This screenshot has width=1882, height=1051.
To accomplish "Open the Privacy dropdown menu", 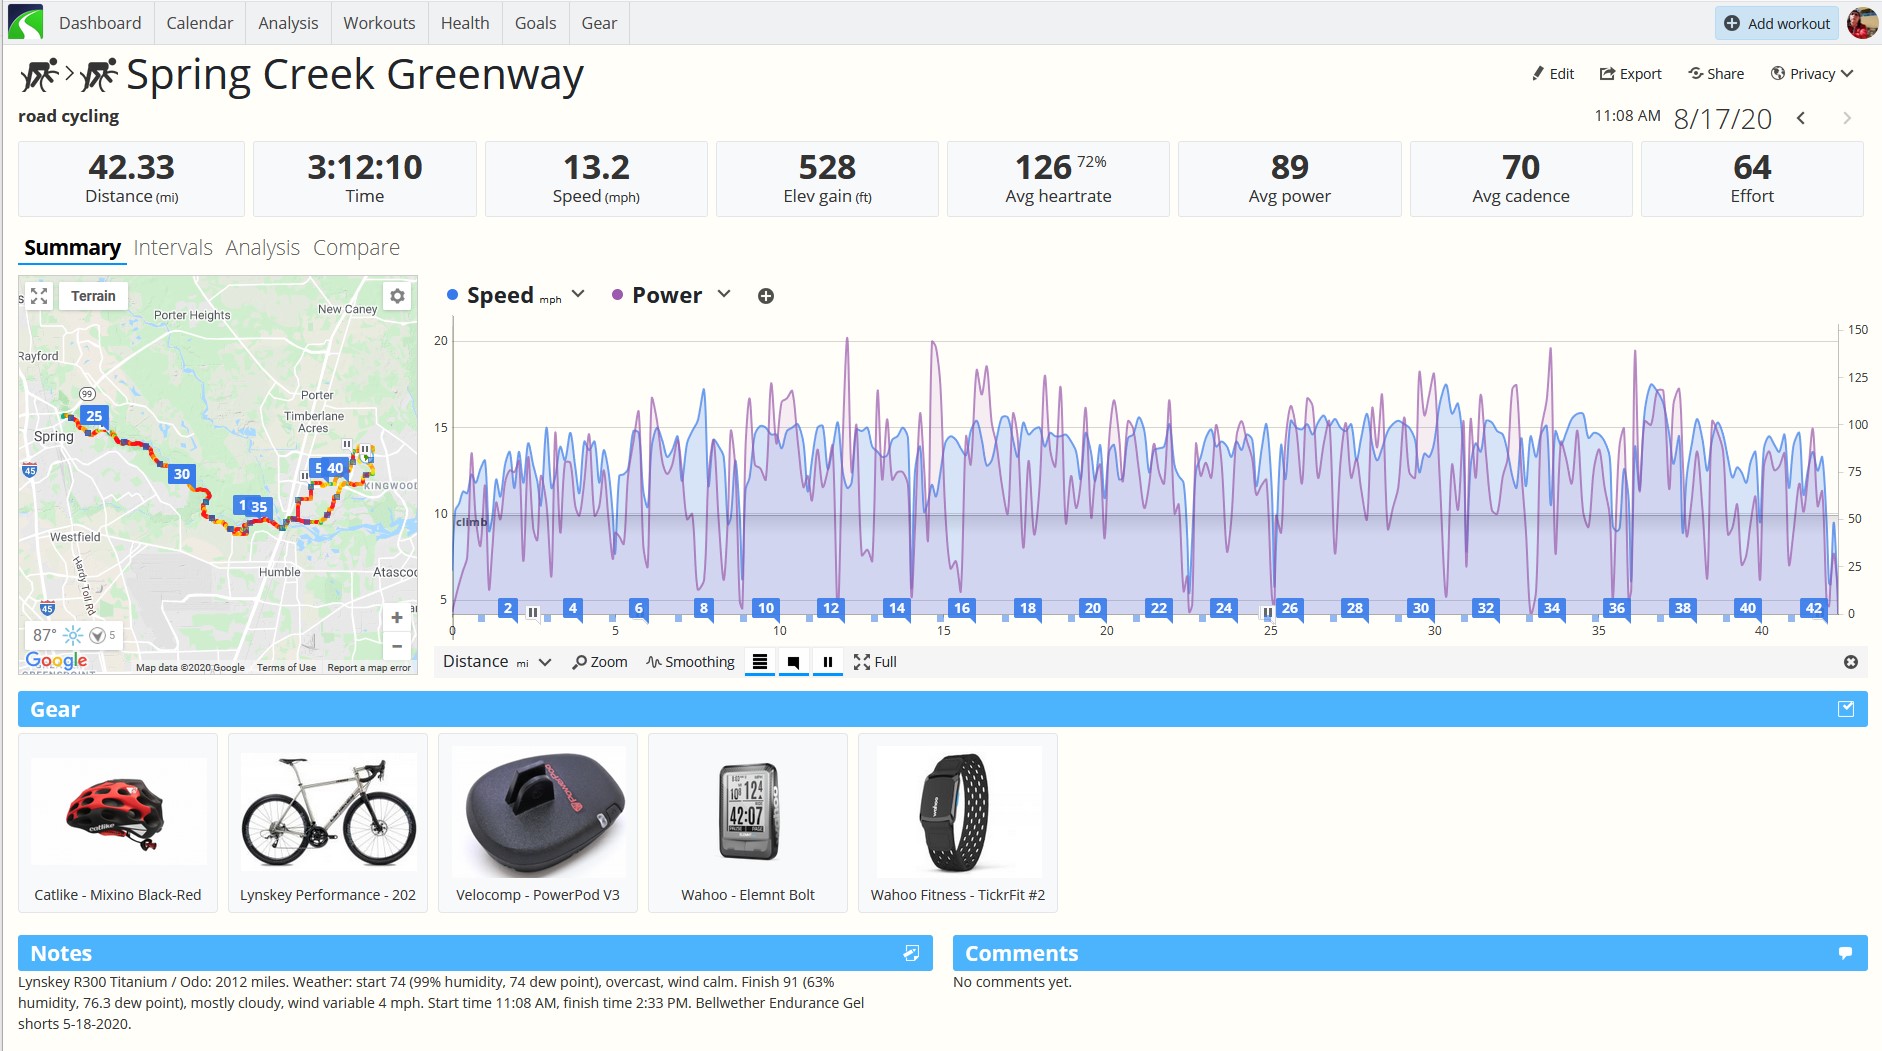I will point(1812,74).
